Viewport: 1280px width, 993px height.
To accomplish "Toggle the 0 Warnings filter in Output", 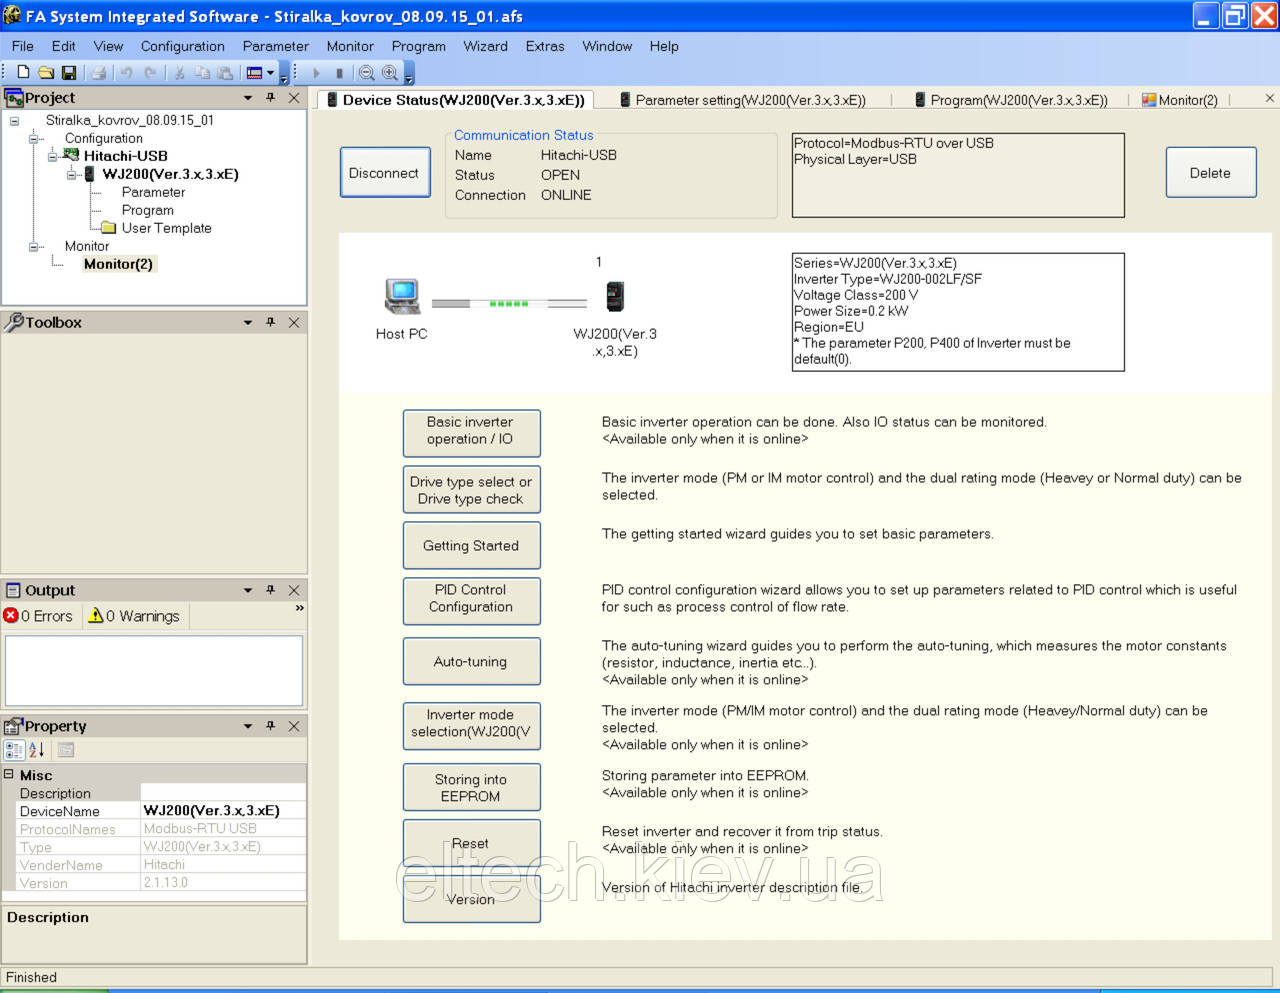I will [135, 616].
